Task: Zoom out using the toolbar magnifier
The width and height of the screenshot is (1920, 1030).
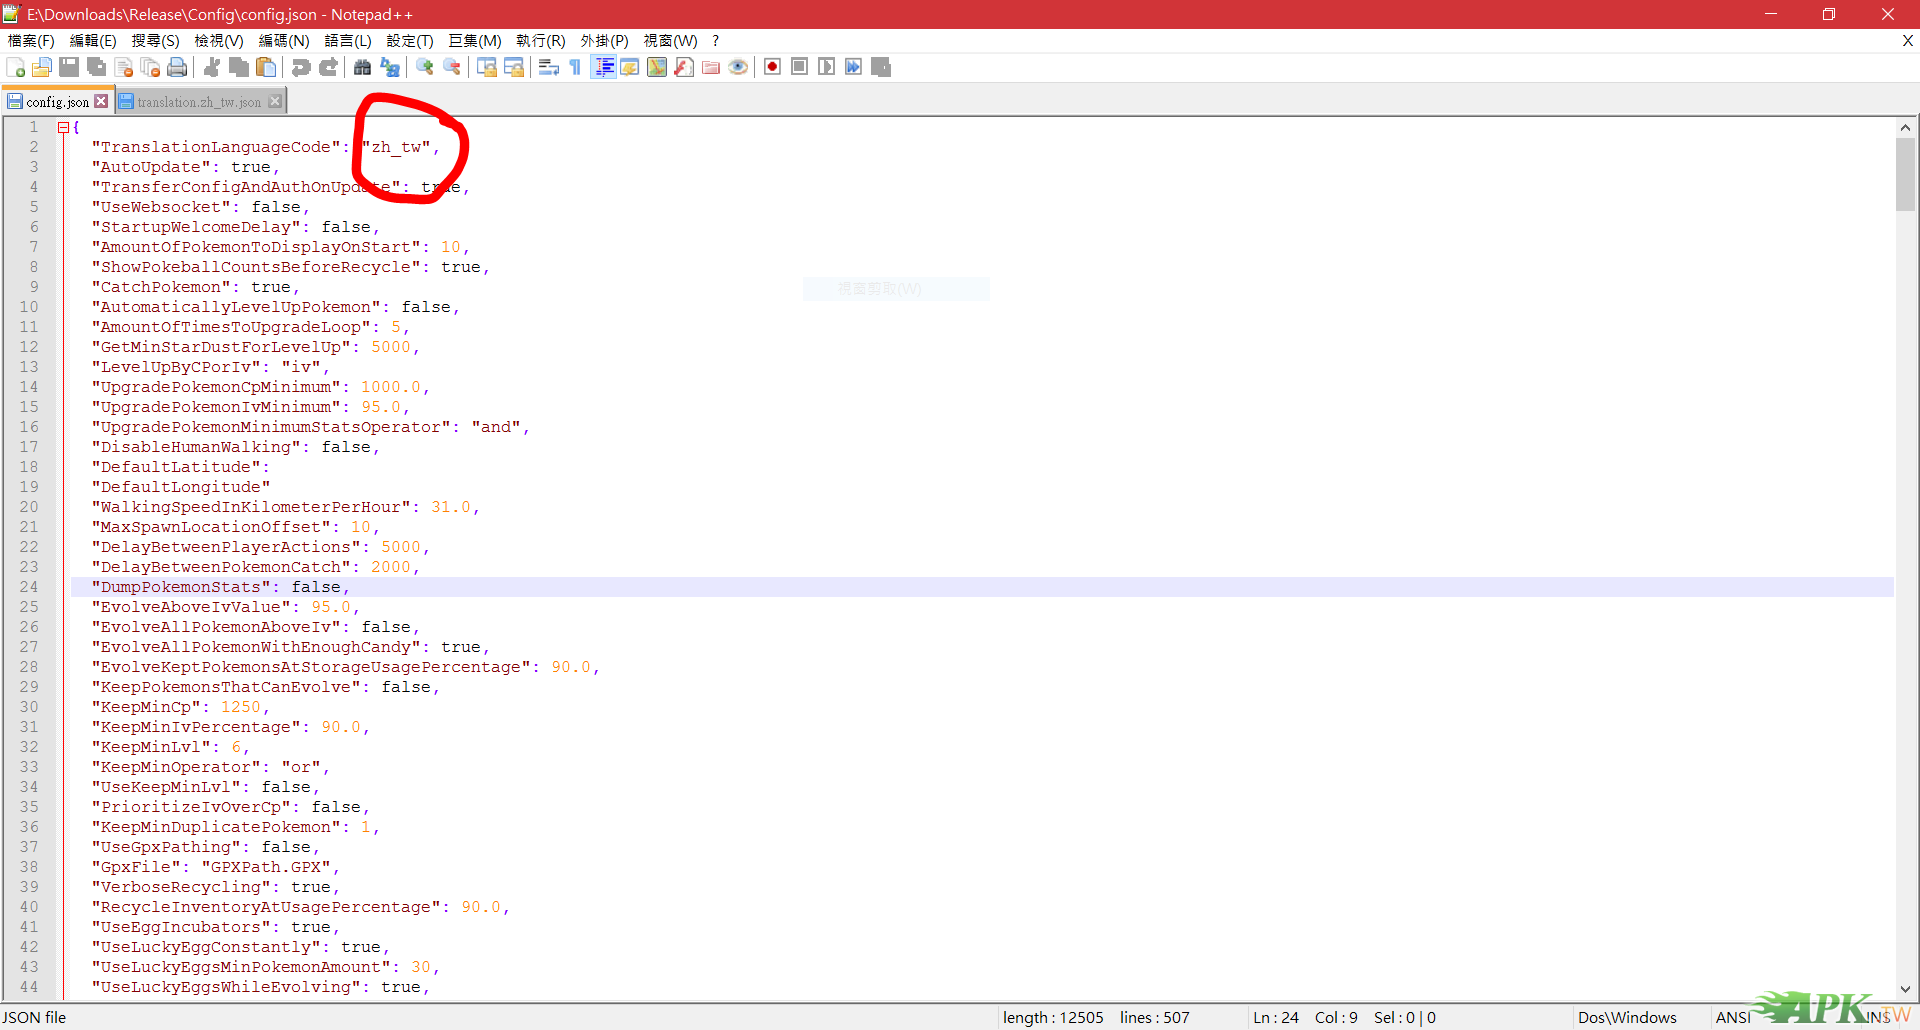Action: point(452,67)
